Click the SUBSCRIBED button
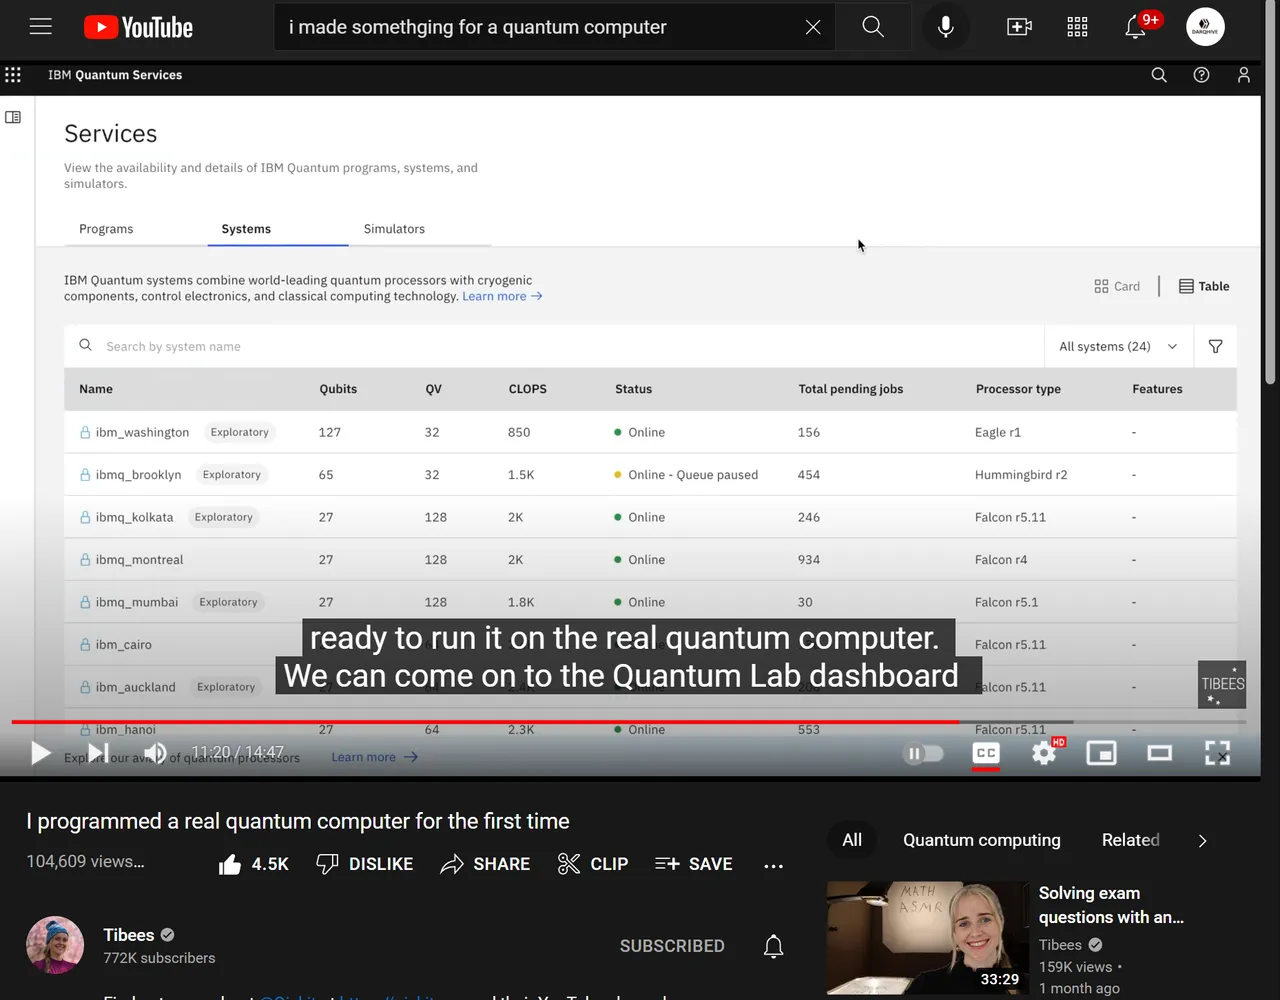 672,946
